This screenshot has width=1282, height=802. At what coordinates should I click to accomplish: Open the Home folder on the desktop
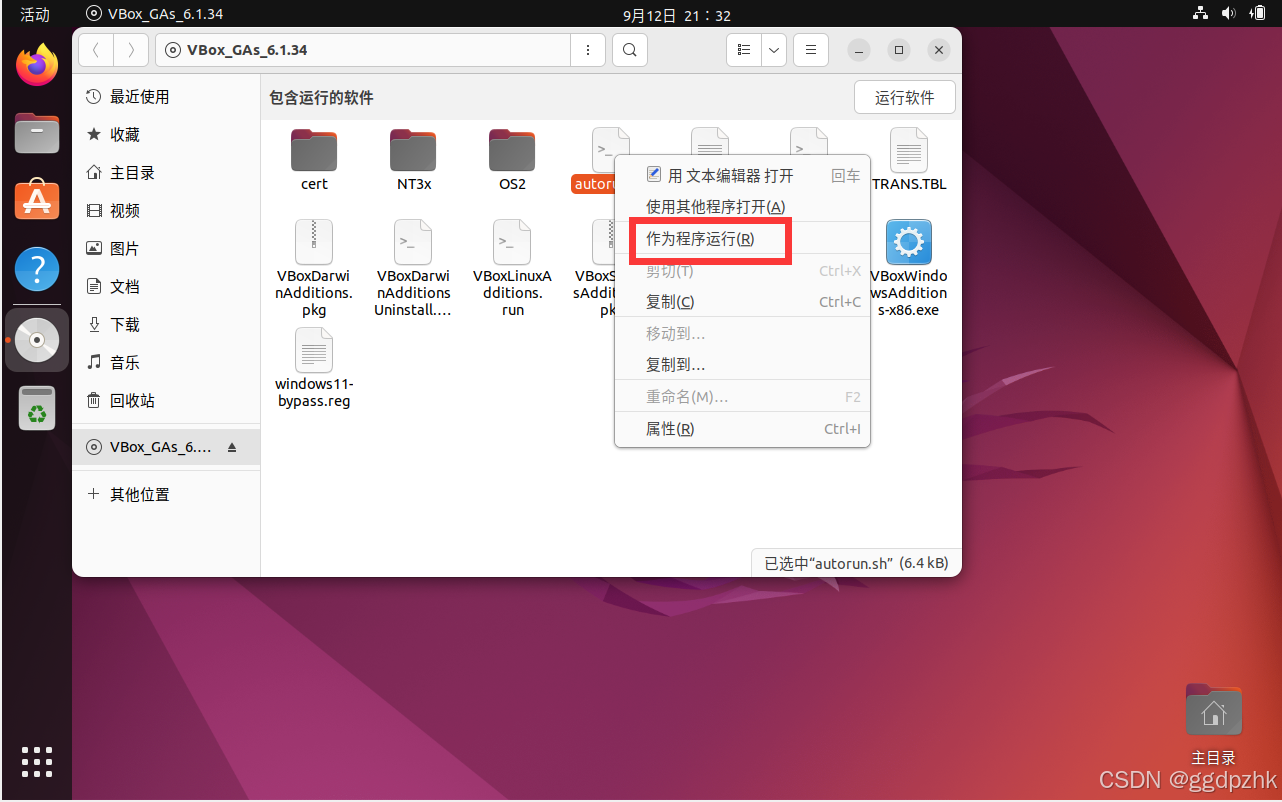pyautogui.click(x=1213, y=724)
